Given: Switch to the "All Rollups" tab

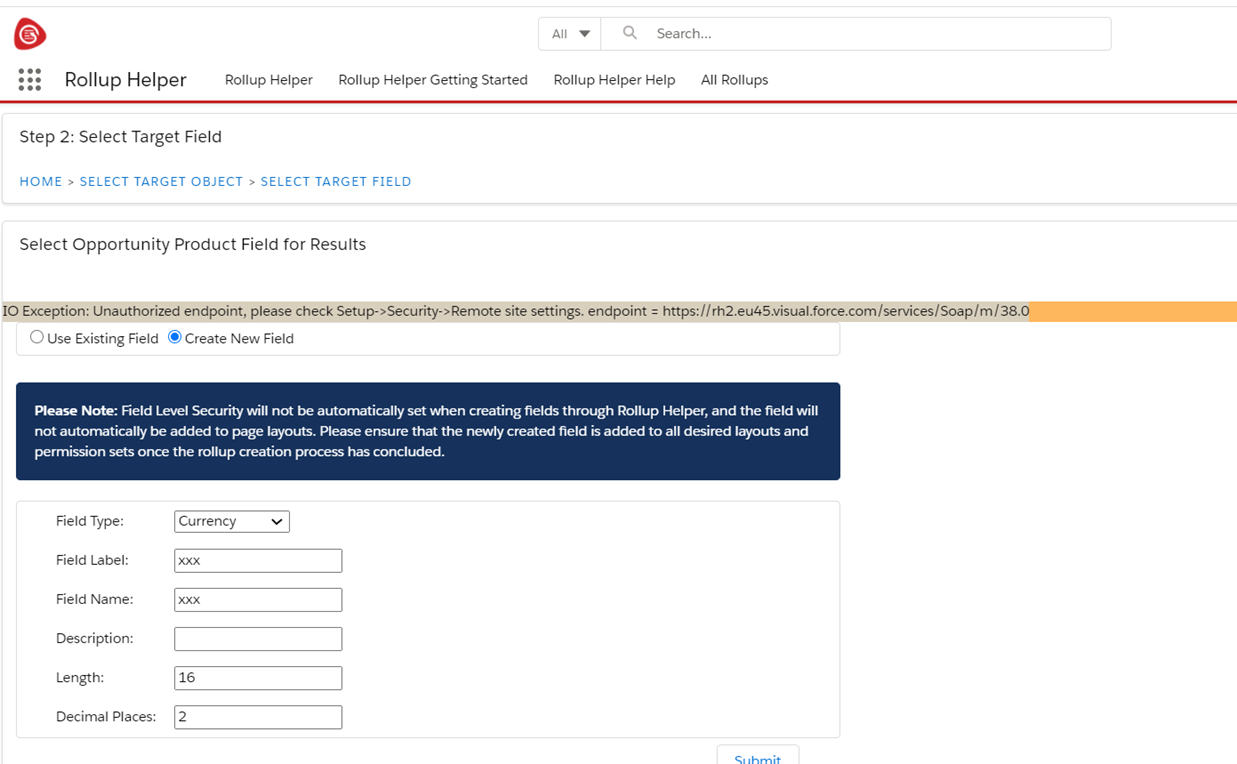Looking at the screenshot, I should pyautogui.click(x=734, y=80).
